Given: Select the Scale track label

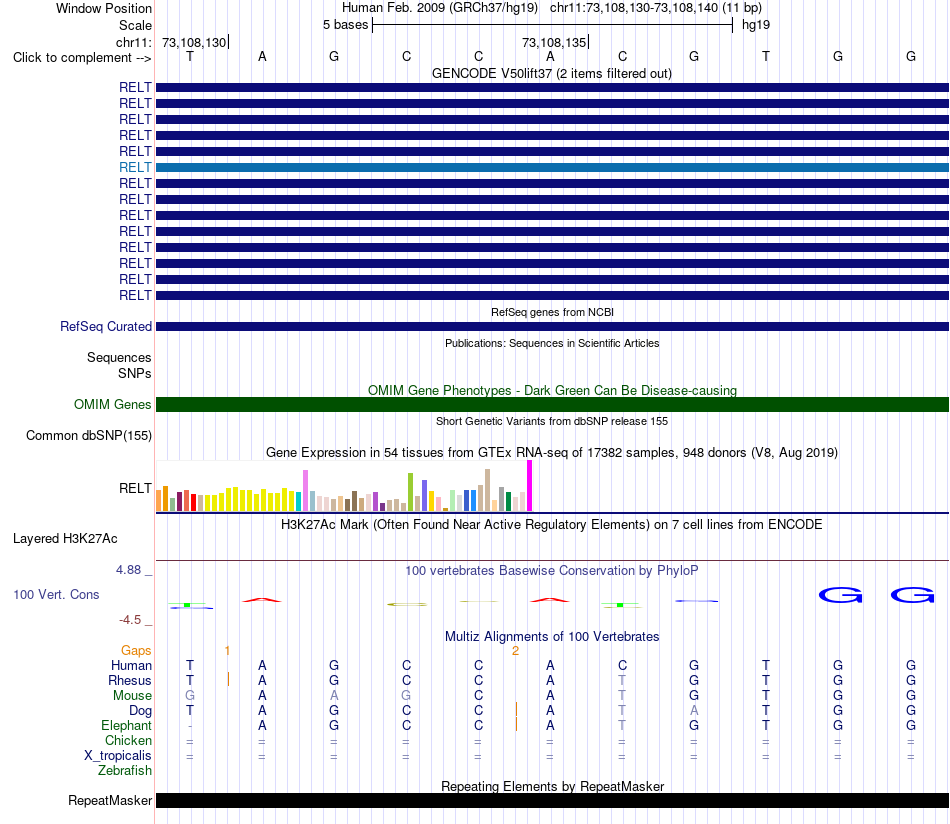Looking at the screenshot, I should 135,25.
